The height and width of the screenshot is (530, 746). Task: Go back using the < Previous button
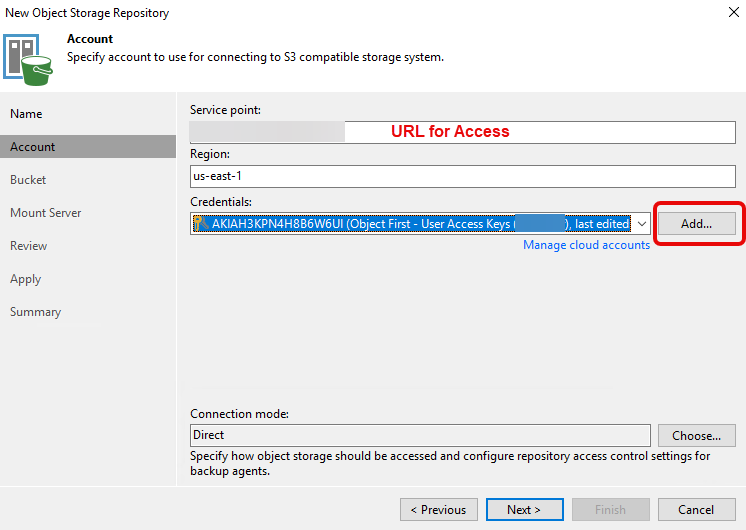click(x=439, y=509)
